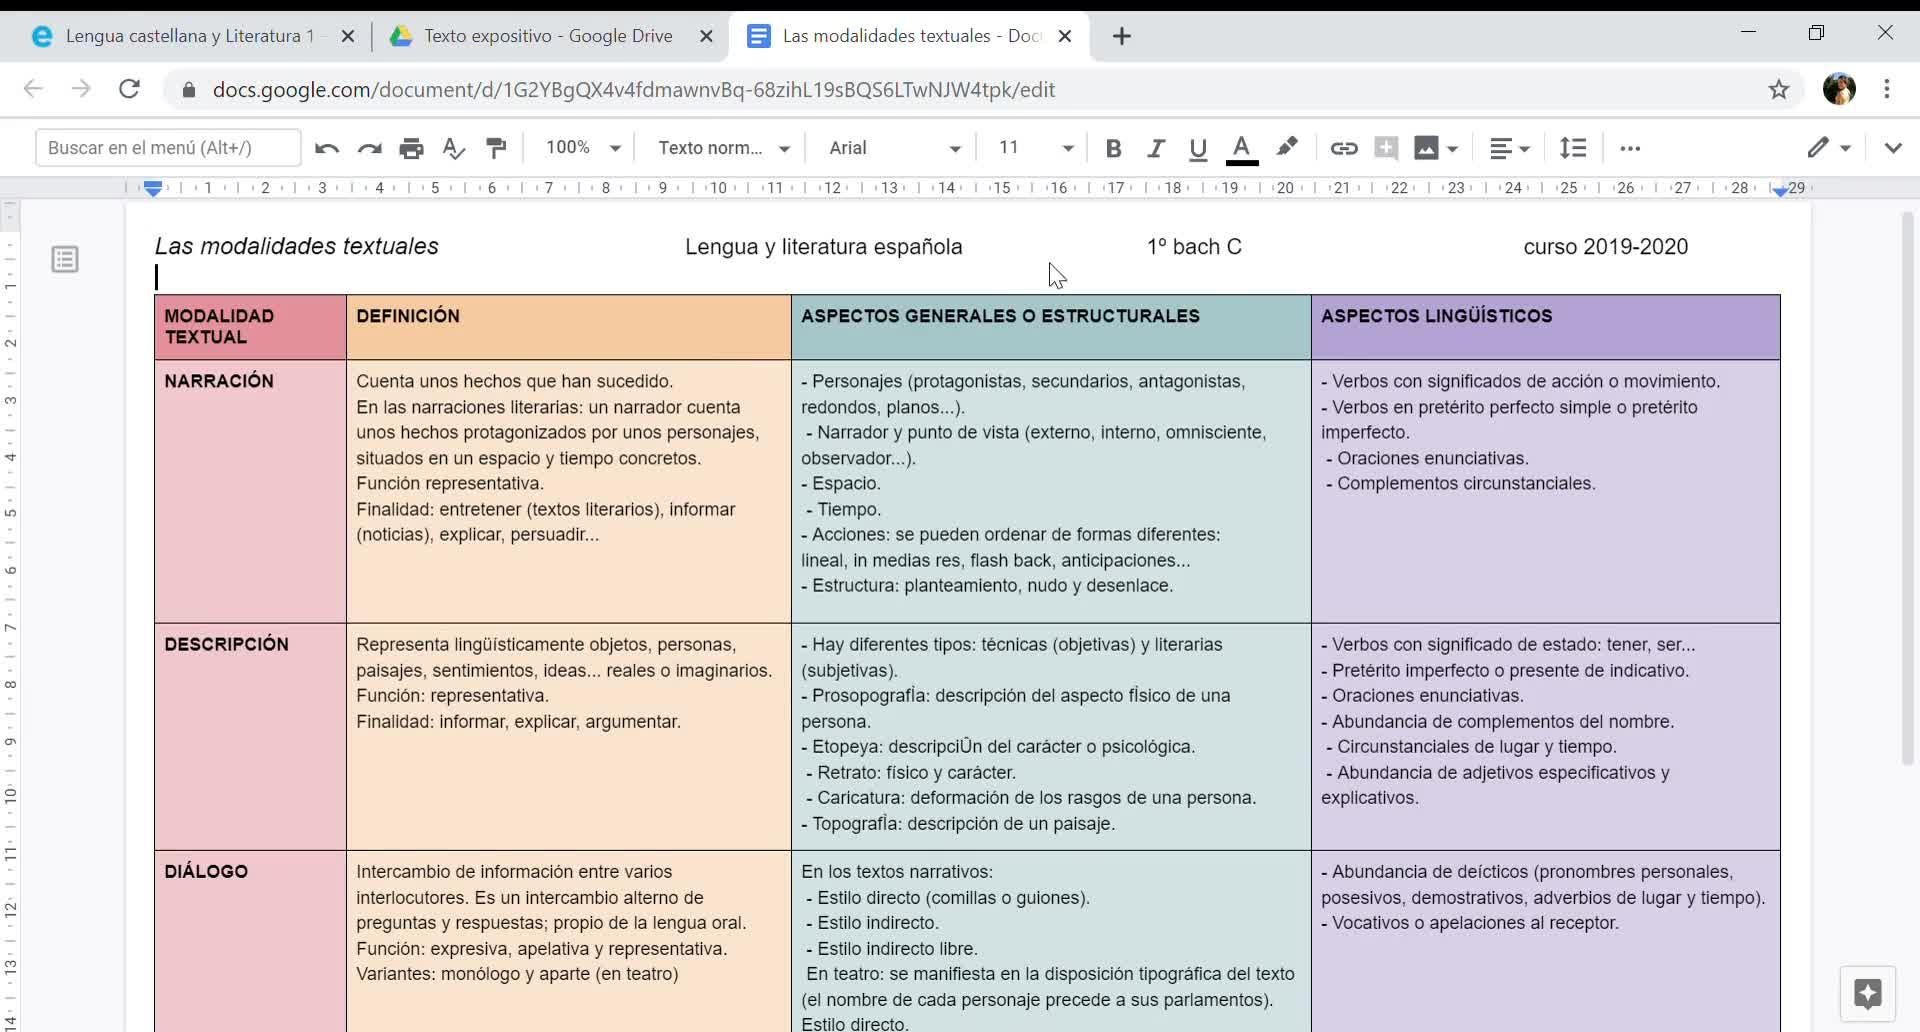Screen dimensions: 1920x1032
Task: Open the Texto normal style dropdown
Action: click(x=723, y=148)
